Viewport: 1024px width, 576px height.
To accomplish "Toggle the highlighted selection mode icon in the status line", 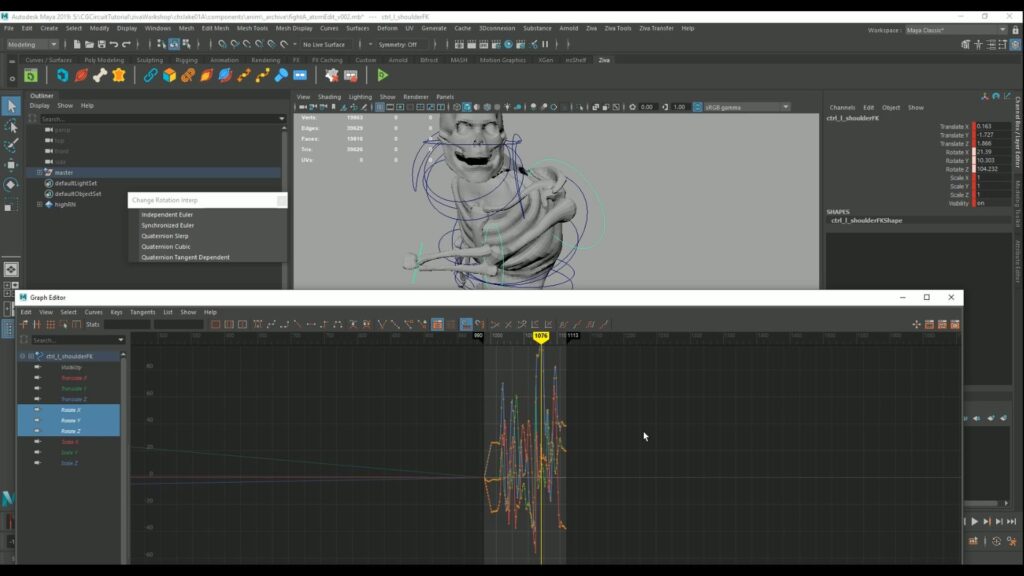I will coord(174,44).
